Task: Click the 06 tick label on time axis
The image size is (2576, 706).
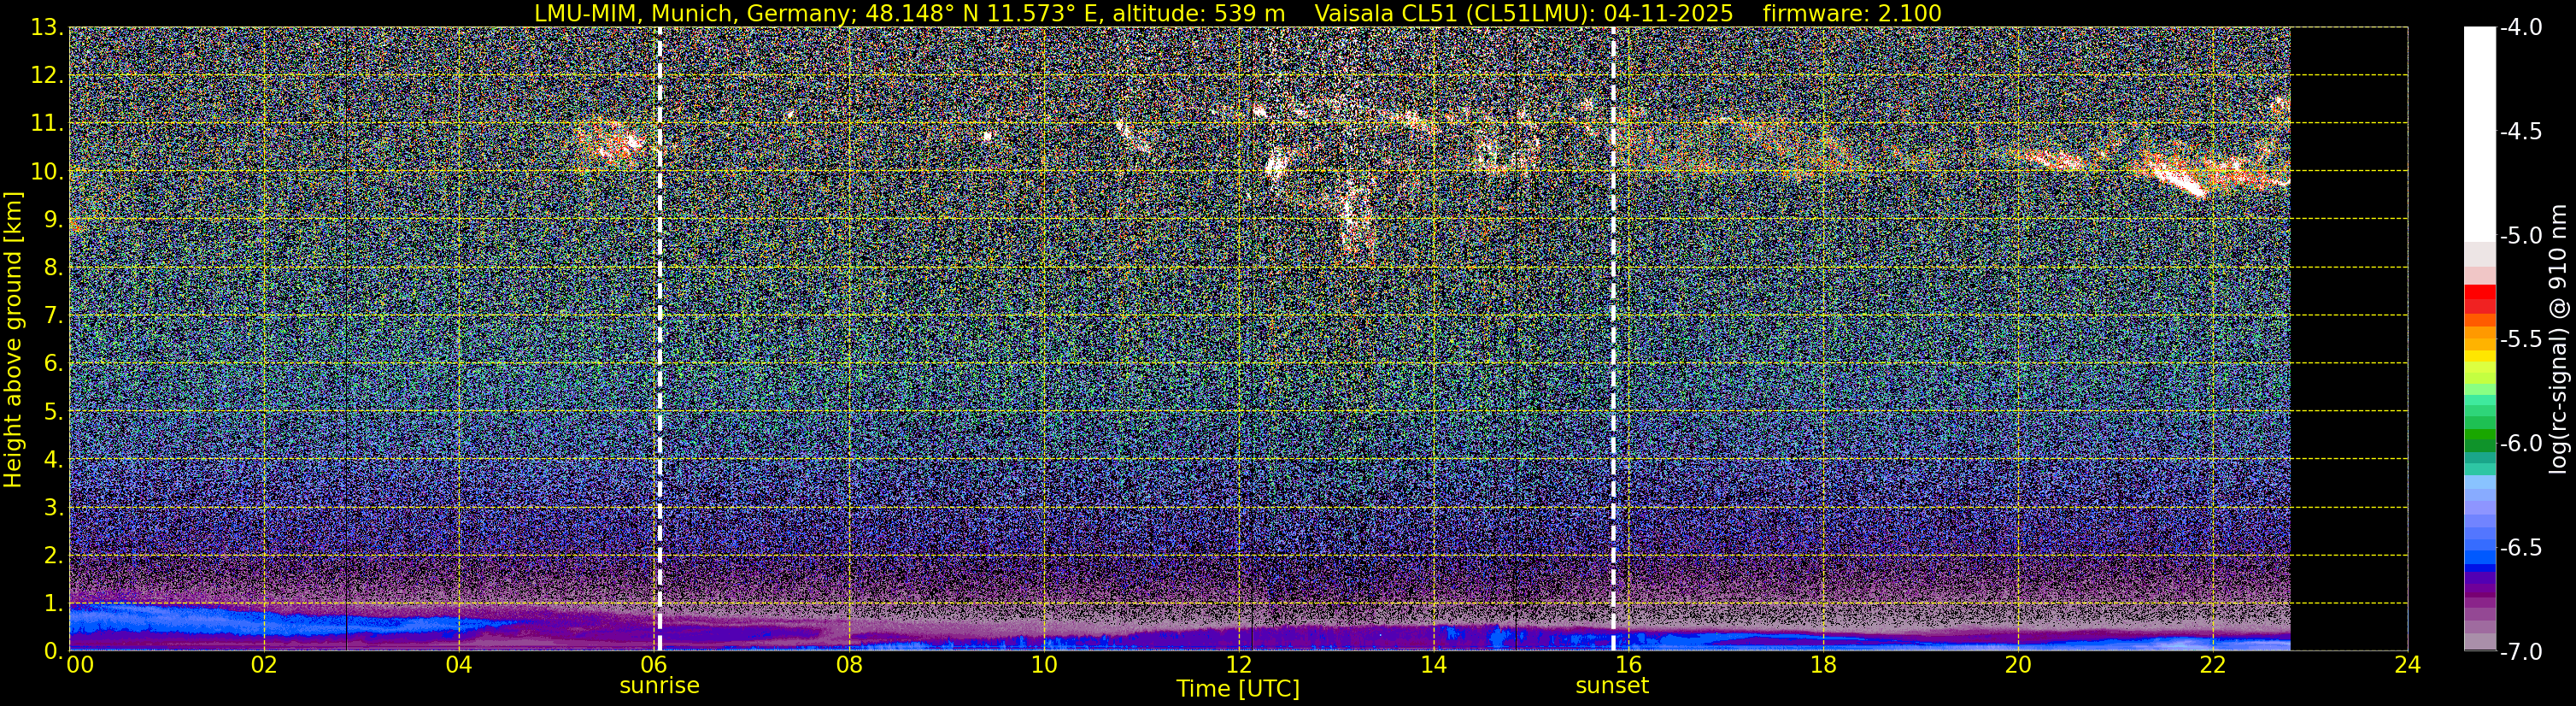Action: (654, 666)
